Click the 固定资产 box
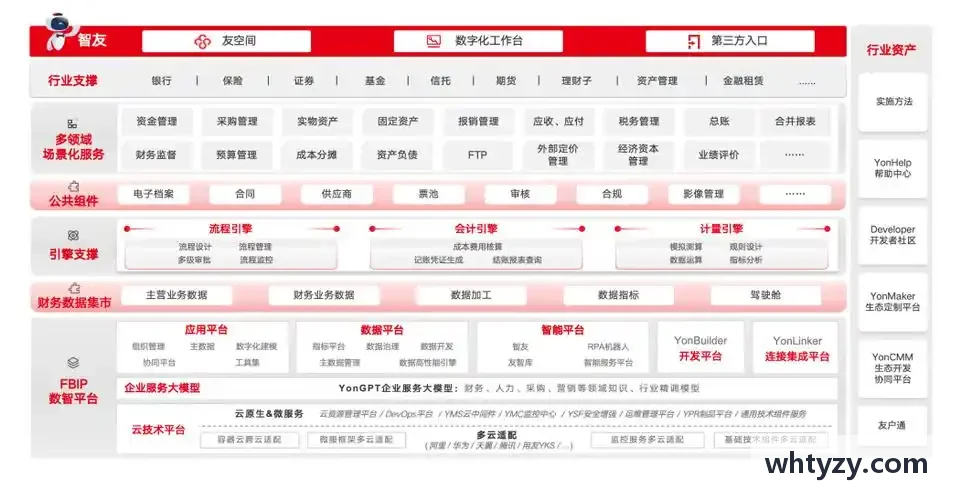 click(x=398, y=121)
